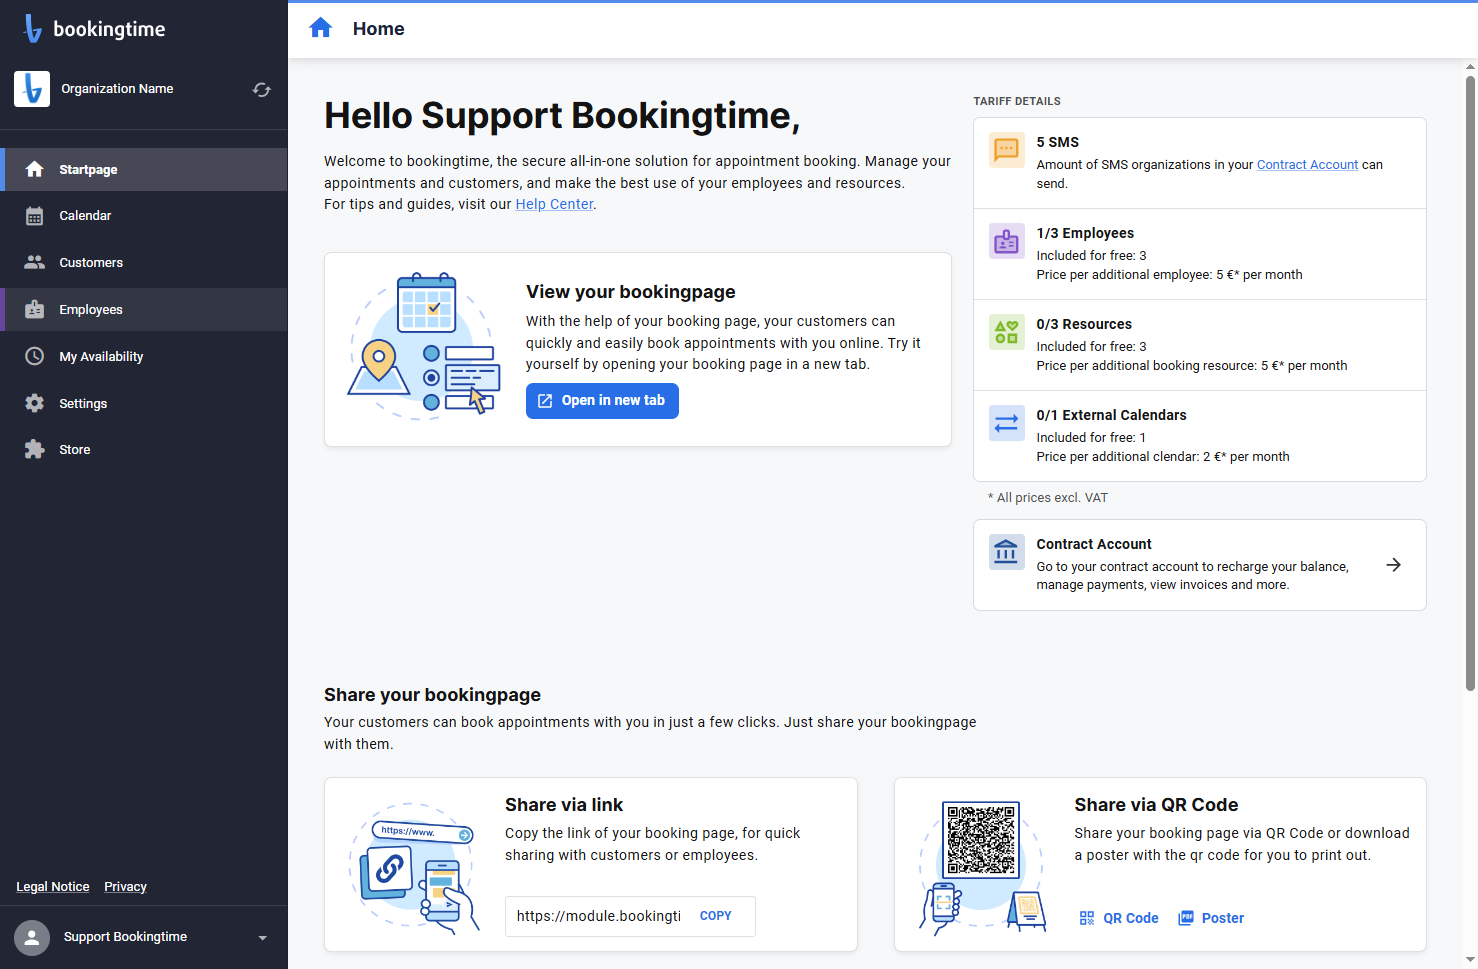Click the Support Bookingtime user avatar
The height and width of the screenshot is (969, 1478).
(32, 938)
